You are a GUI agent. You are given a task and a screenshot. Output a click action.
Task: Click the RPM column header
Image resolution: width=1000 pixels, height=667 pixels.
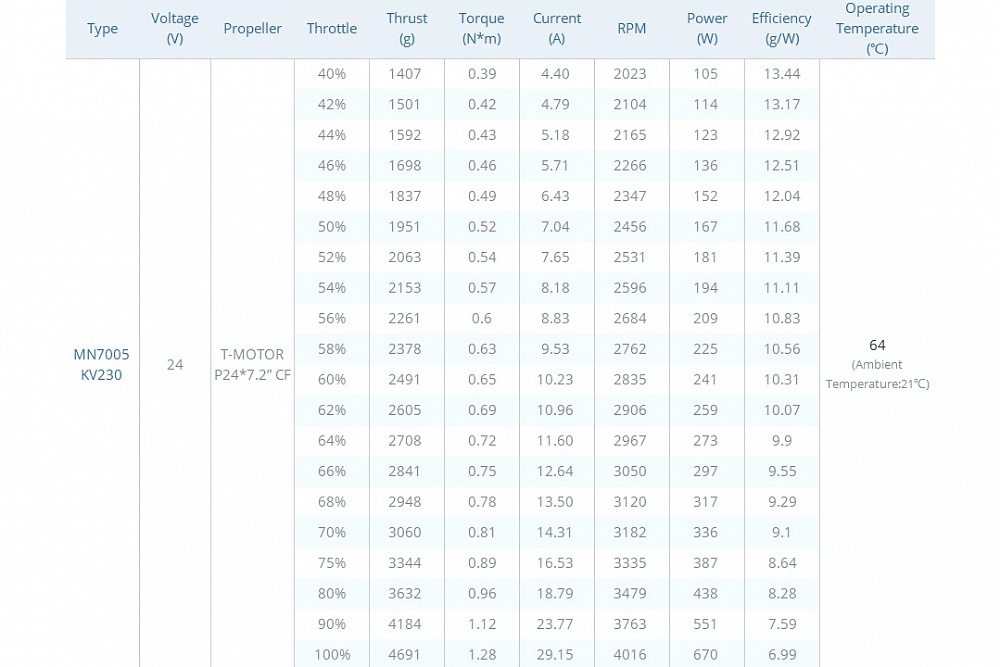pos(631,28)
